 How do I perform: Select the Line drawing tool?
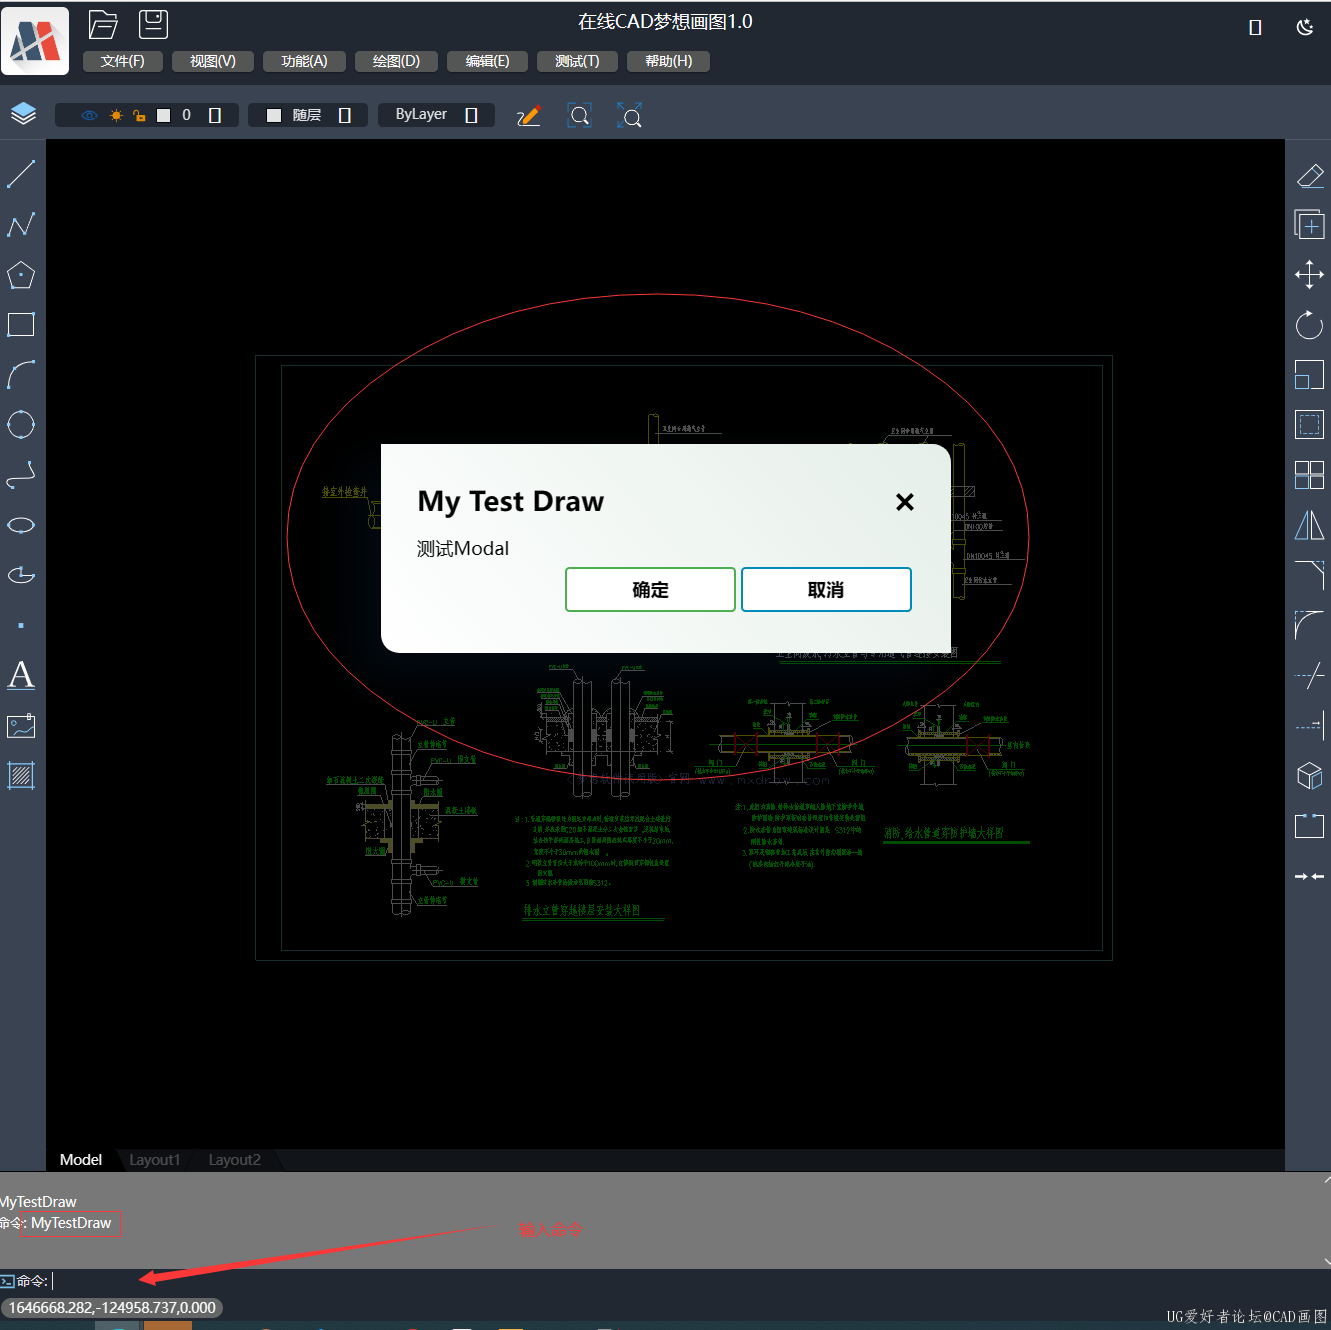[x=21, y=174]
